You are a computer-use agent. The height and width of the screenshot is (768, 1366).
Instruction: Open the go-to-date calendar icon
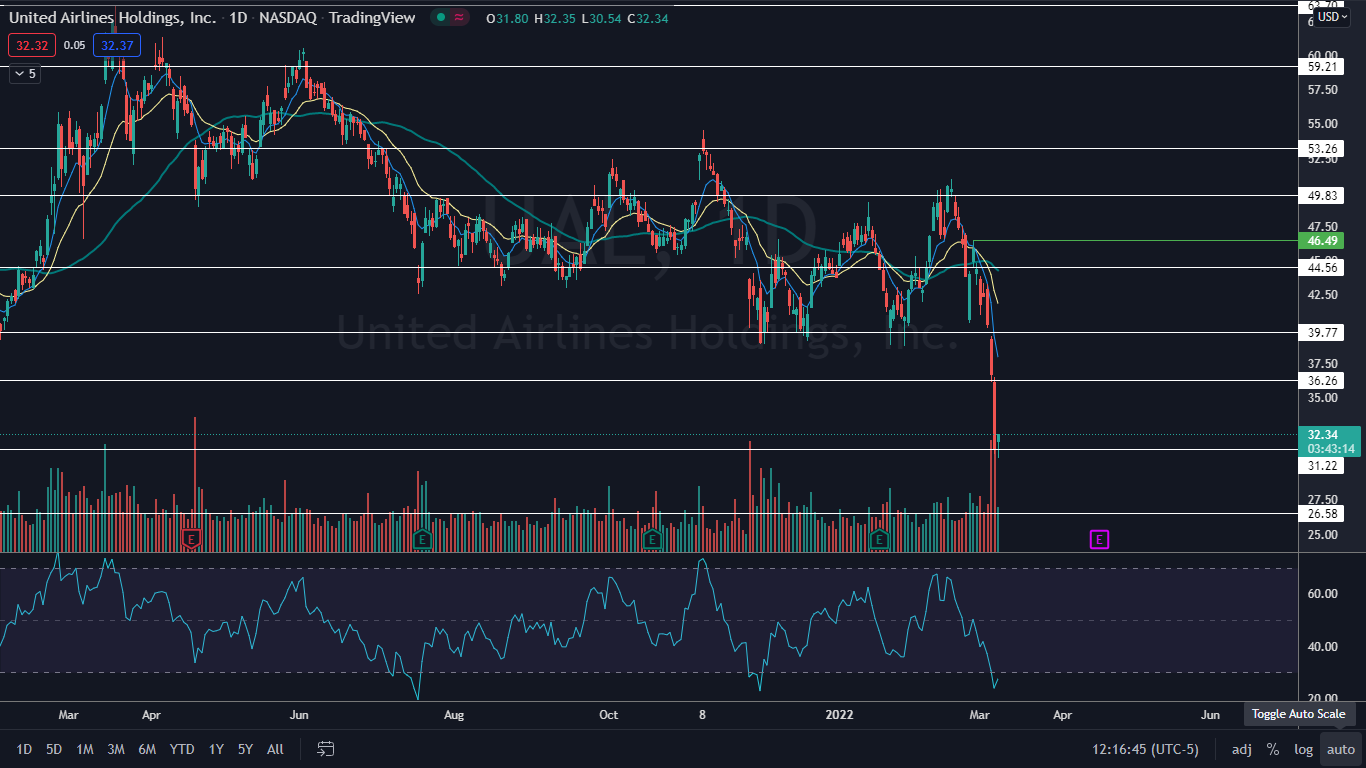(326, 749)
